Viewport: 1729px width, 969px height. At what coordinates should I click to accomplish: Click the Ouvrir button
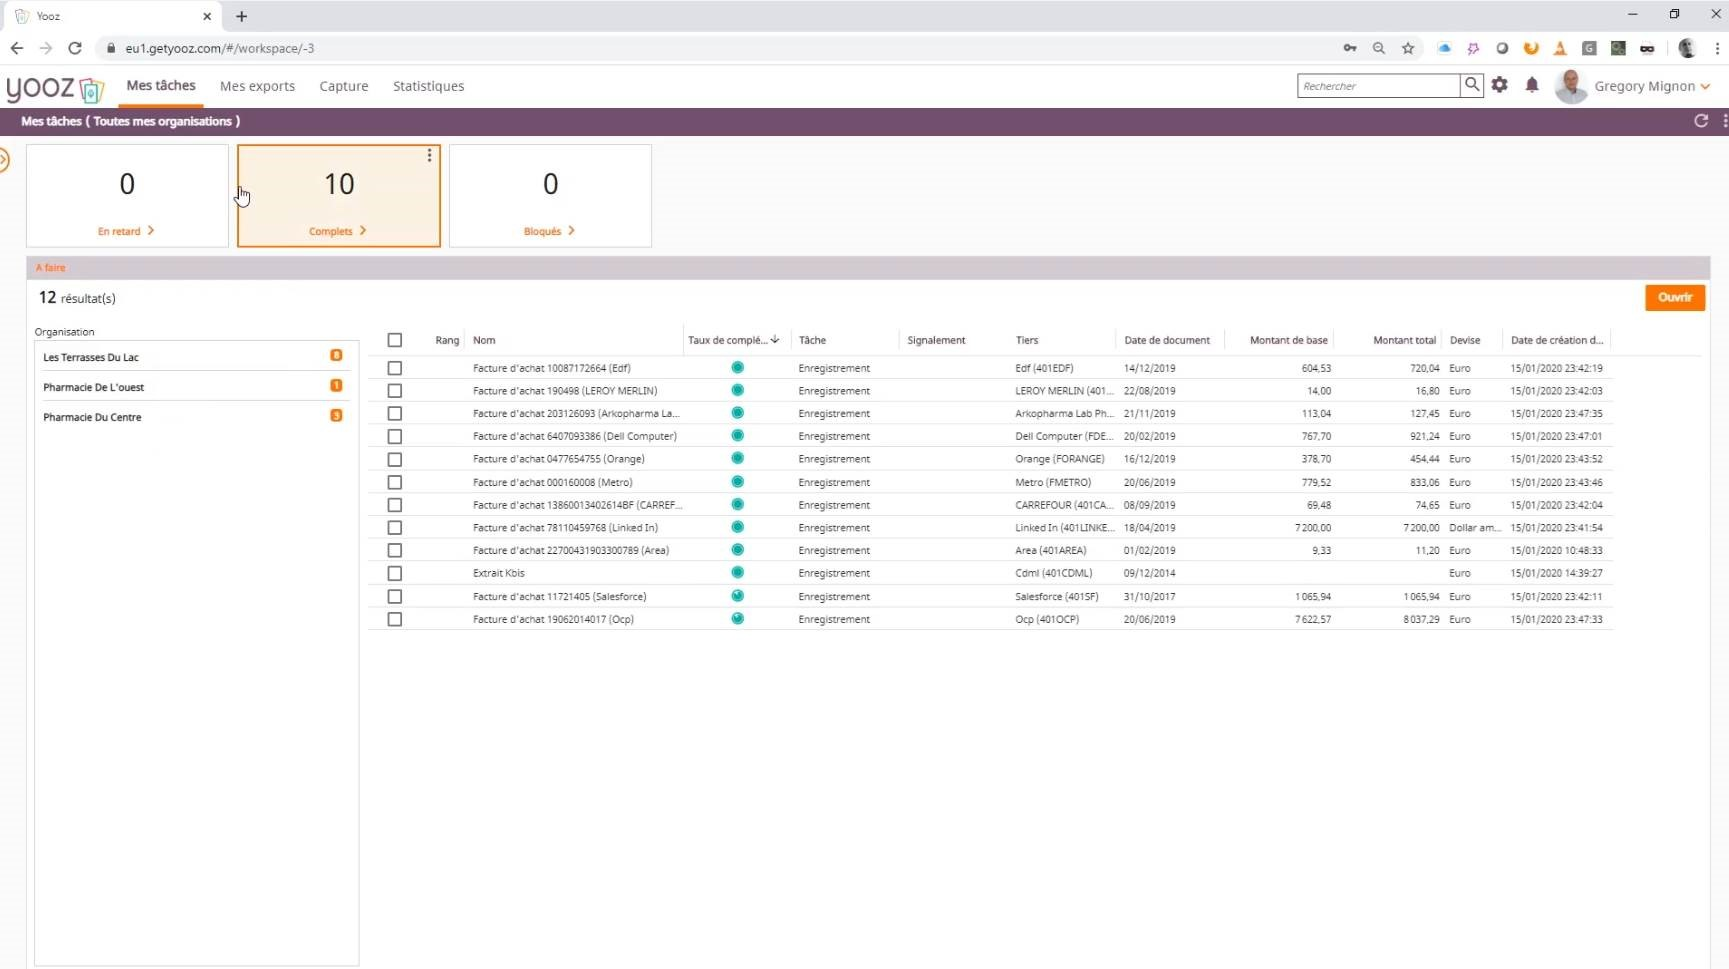coord(1675,297)
